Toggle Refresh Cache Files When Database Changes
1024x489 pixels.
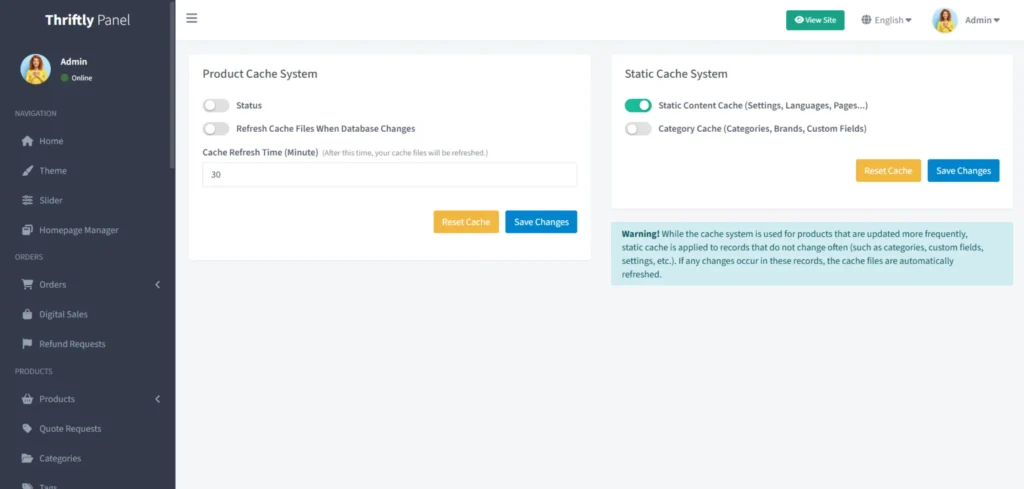[216, 128]
